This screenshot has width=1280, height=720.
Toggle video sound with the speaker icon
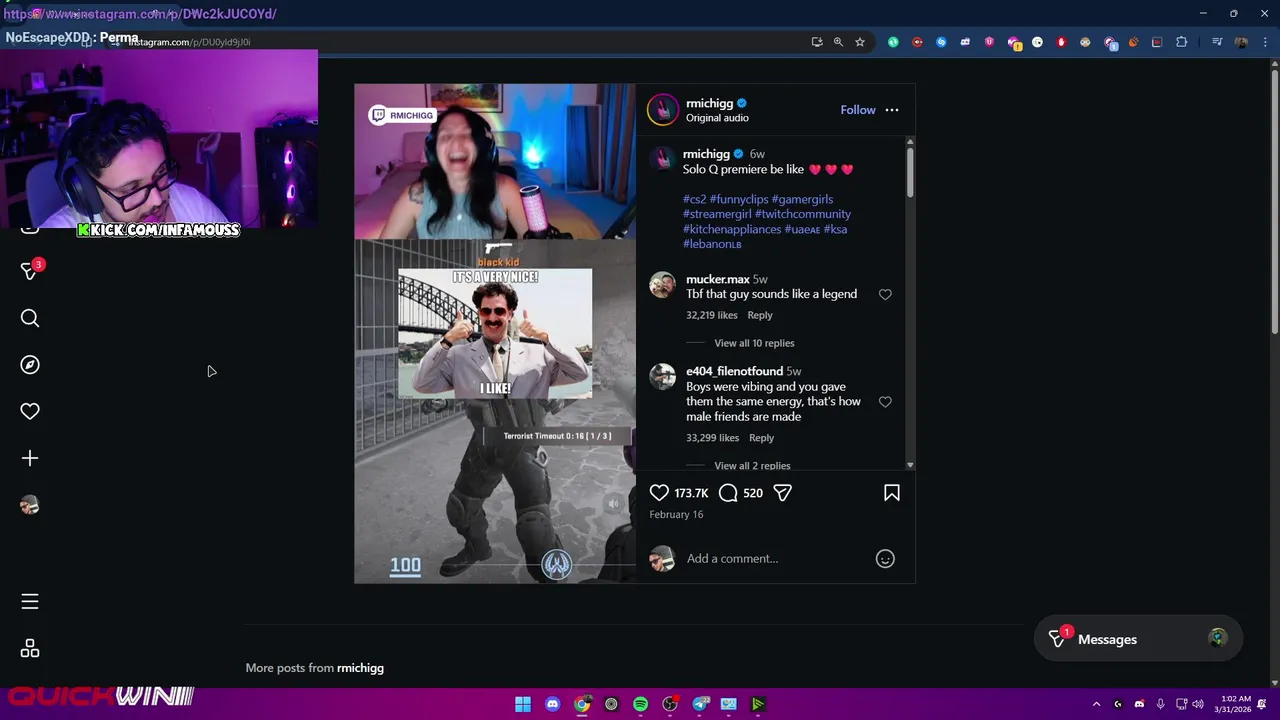614,505
